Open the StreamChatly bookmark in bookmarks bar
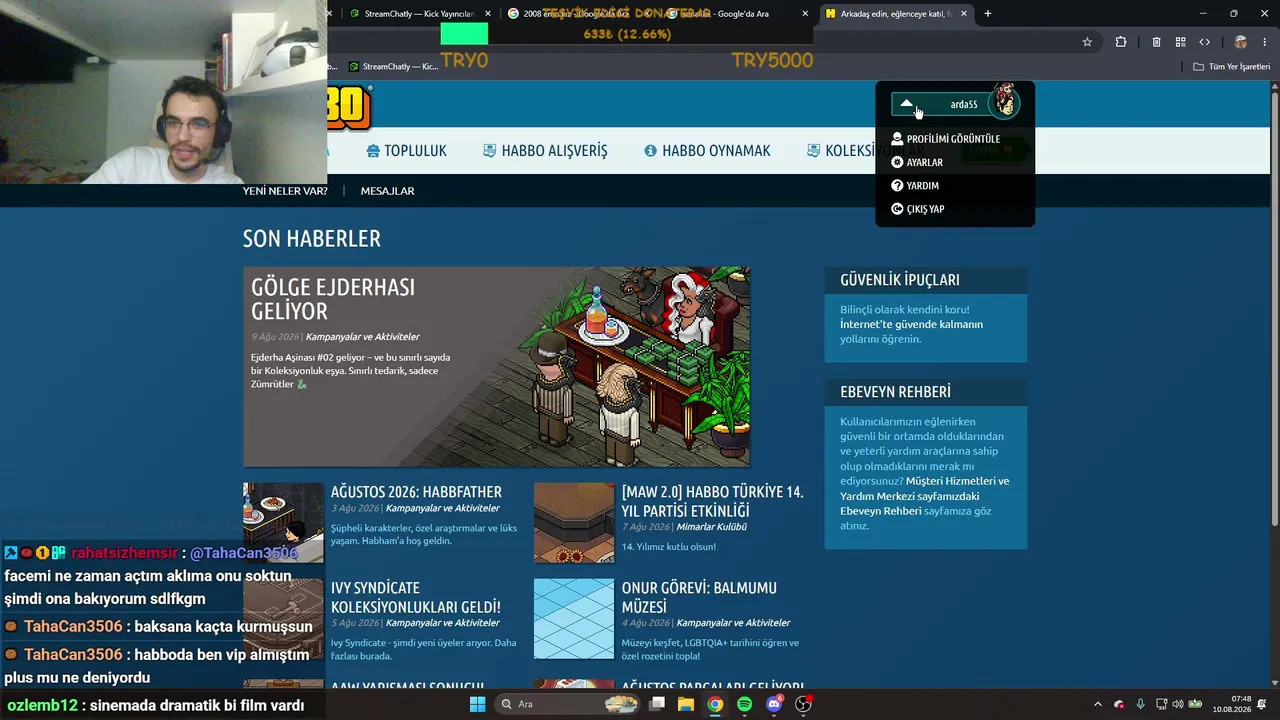 point(393,67)
